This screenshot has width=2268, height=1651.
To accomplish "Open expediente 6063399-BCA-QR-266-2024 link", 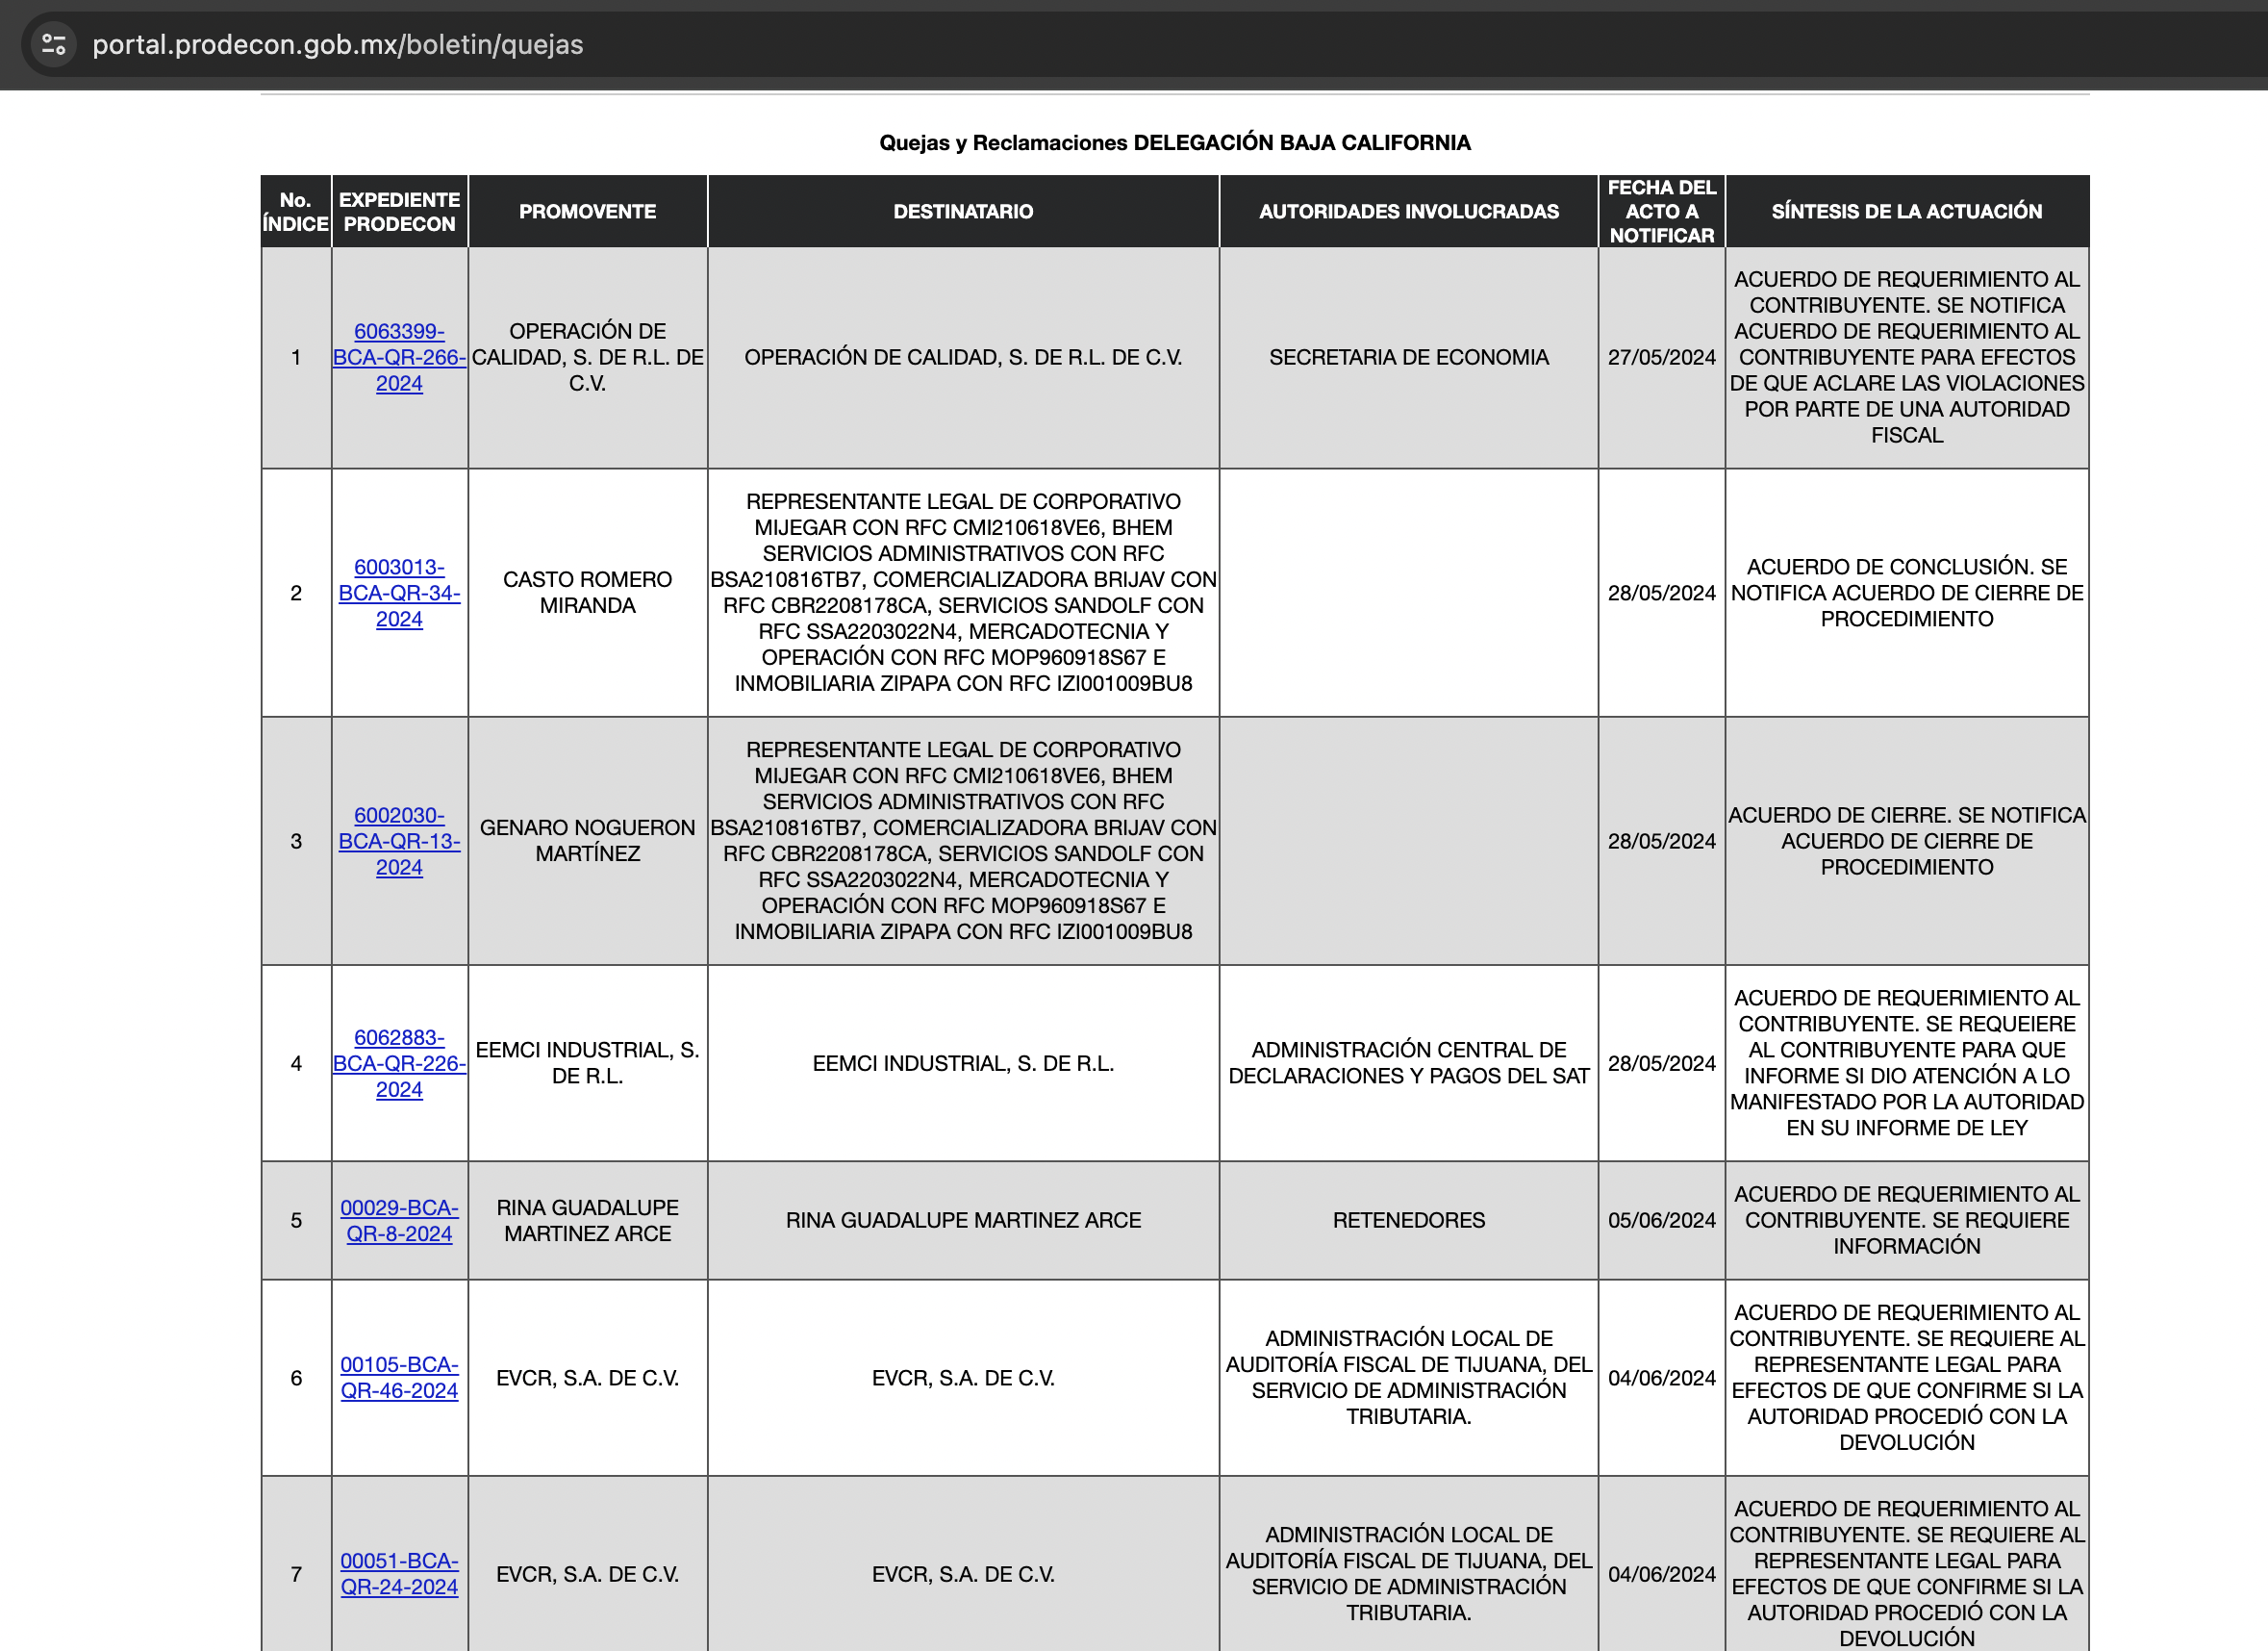I will (x=399, y=357).
